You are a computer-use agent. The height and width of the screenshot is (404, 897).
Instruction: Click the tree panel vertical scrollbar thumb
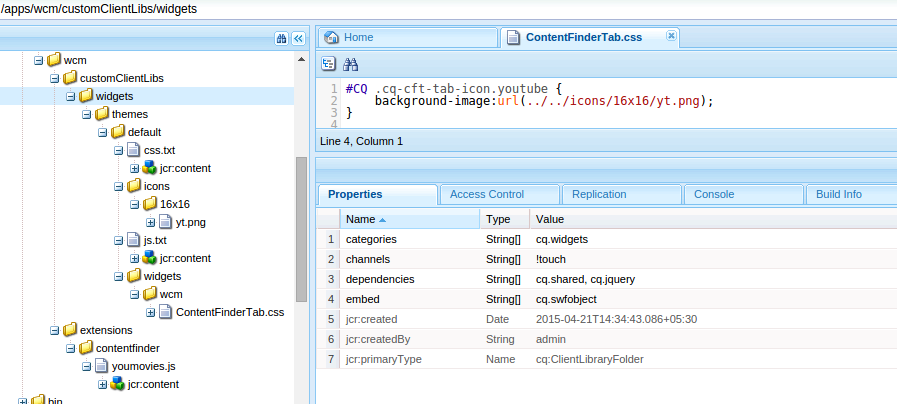[x=301, y=229]
